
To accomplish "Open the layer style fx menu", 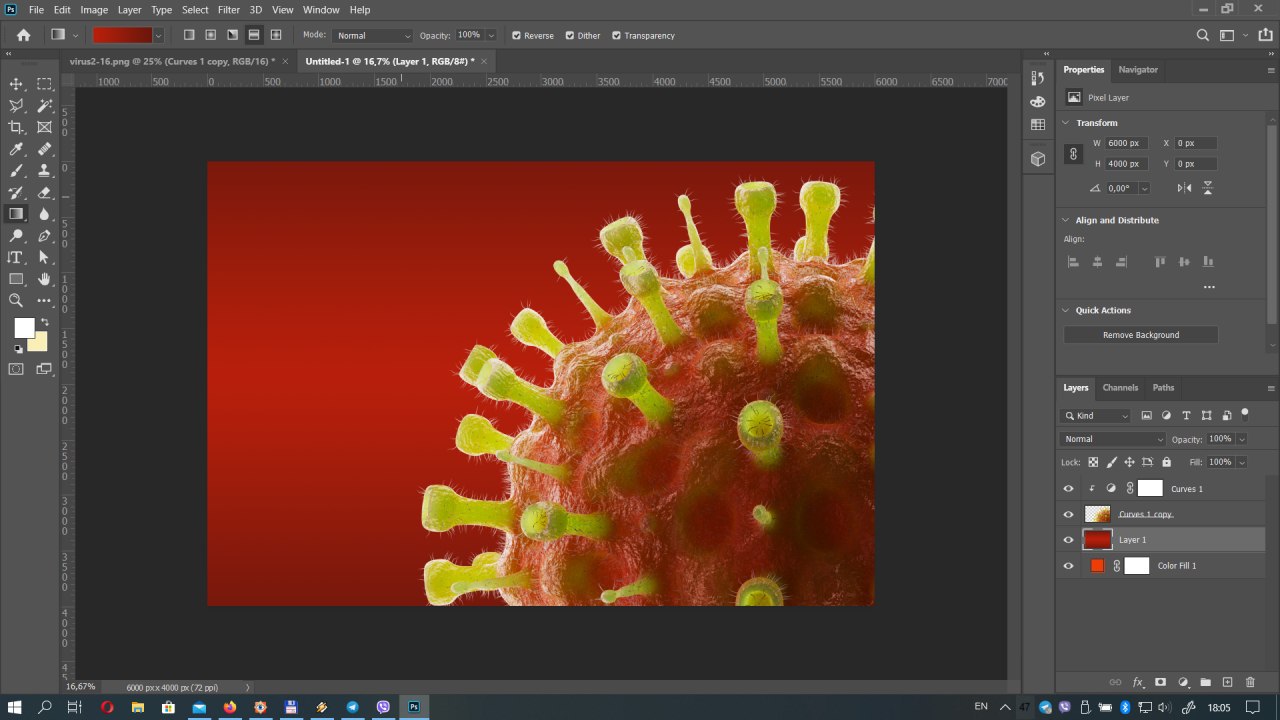I will pos(1138,682).
